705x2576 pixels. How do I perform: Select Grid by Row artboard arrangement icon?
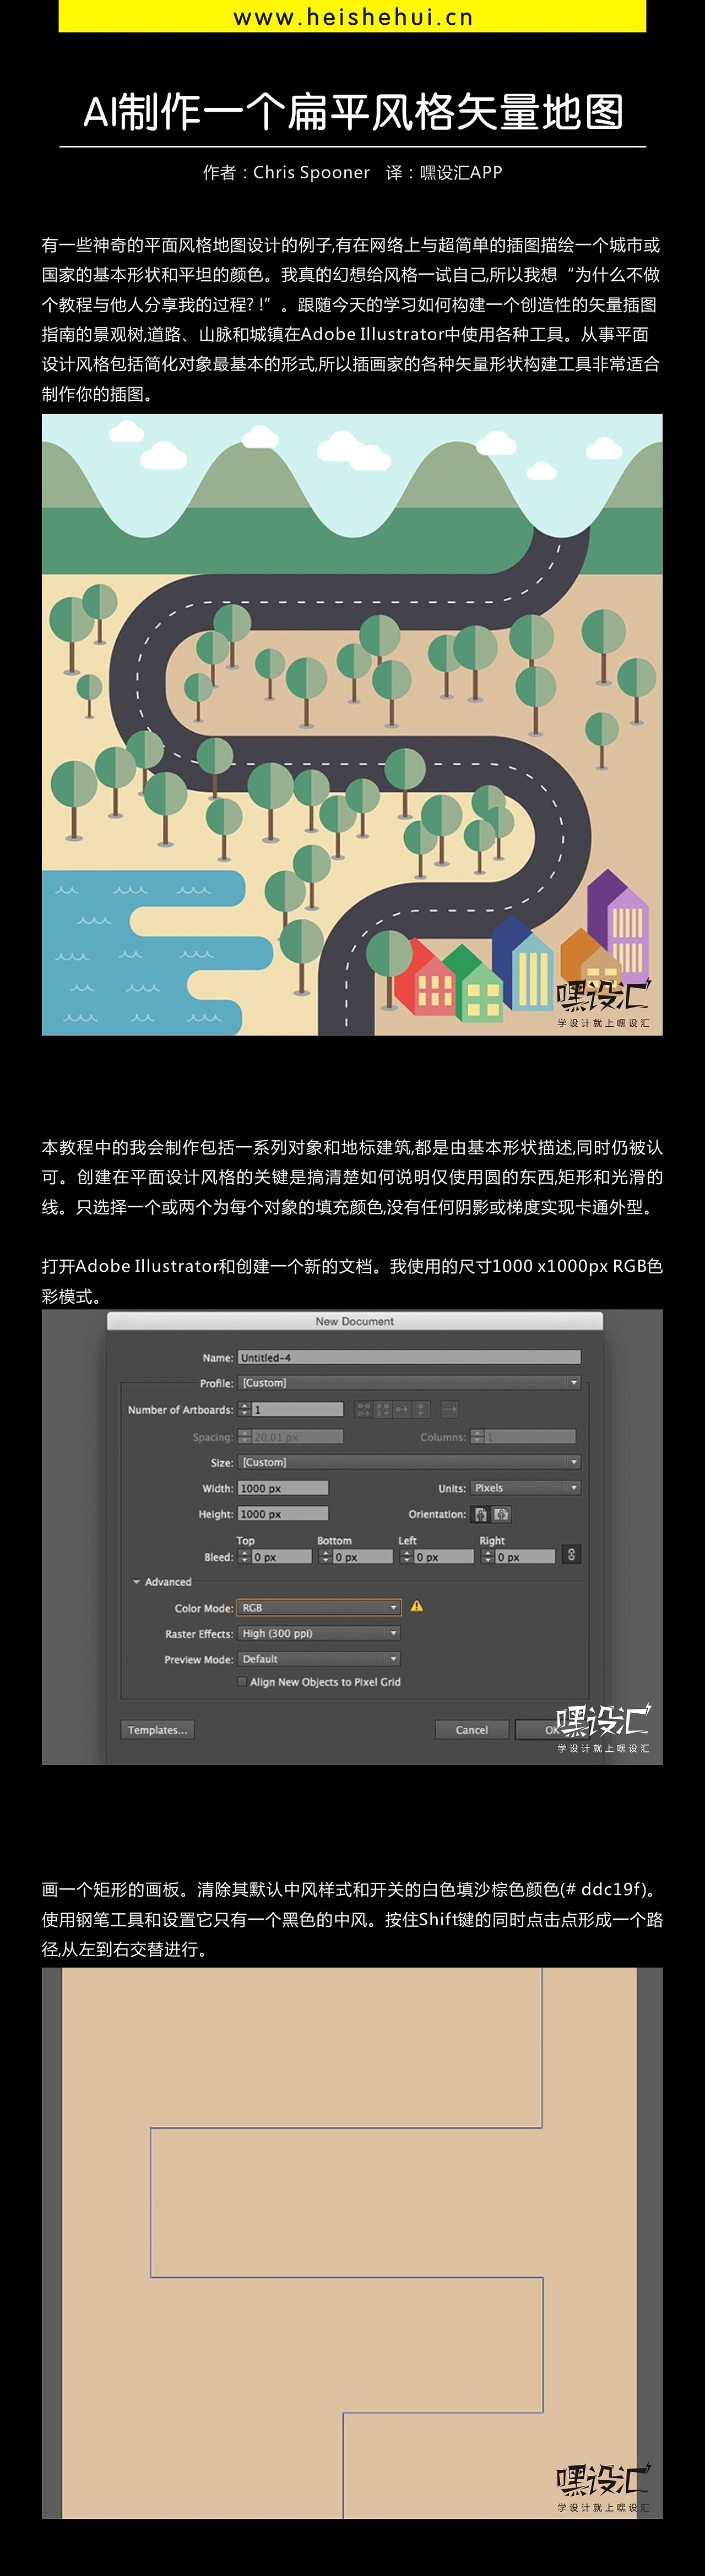tap(364, 1409)
